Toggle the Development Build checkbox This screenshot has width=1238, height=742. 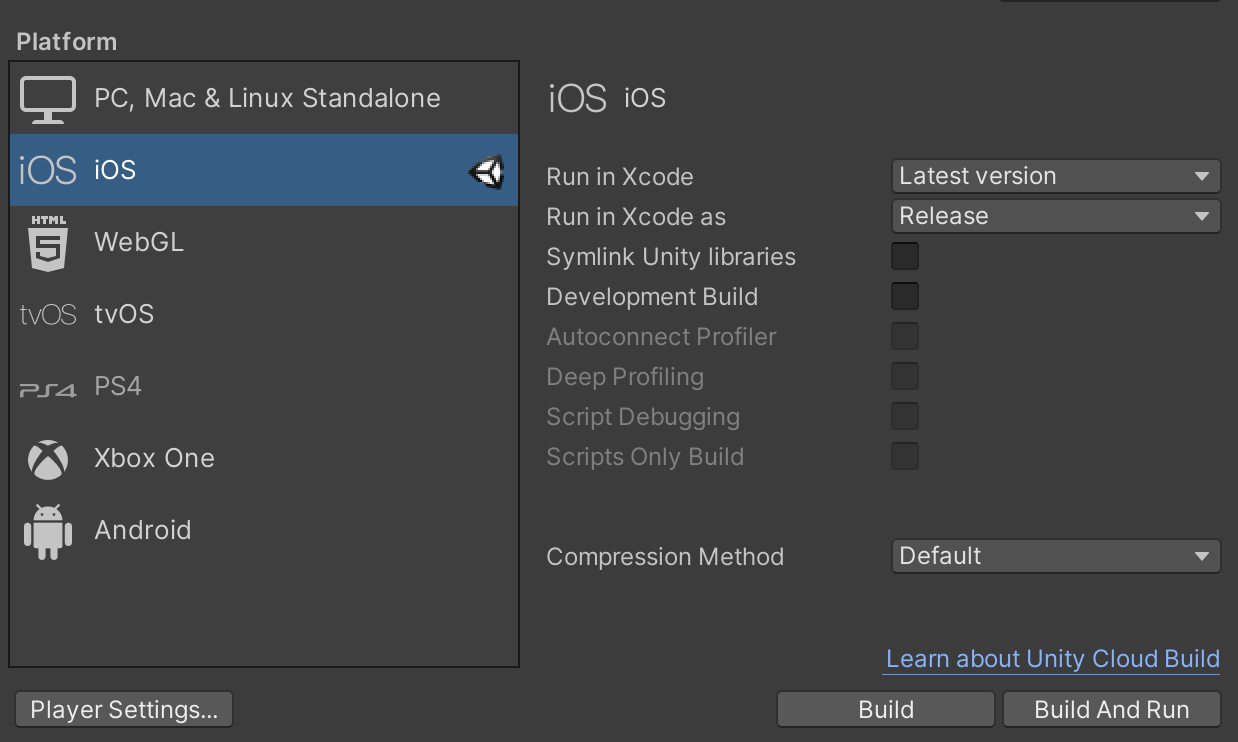[905, 296]
